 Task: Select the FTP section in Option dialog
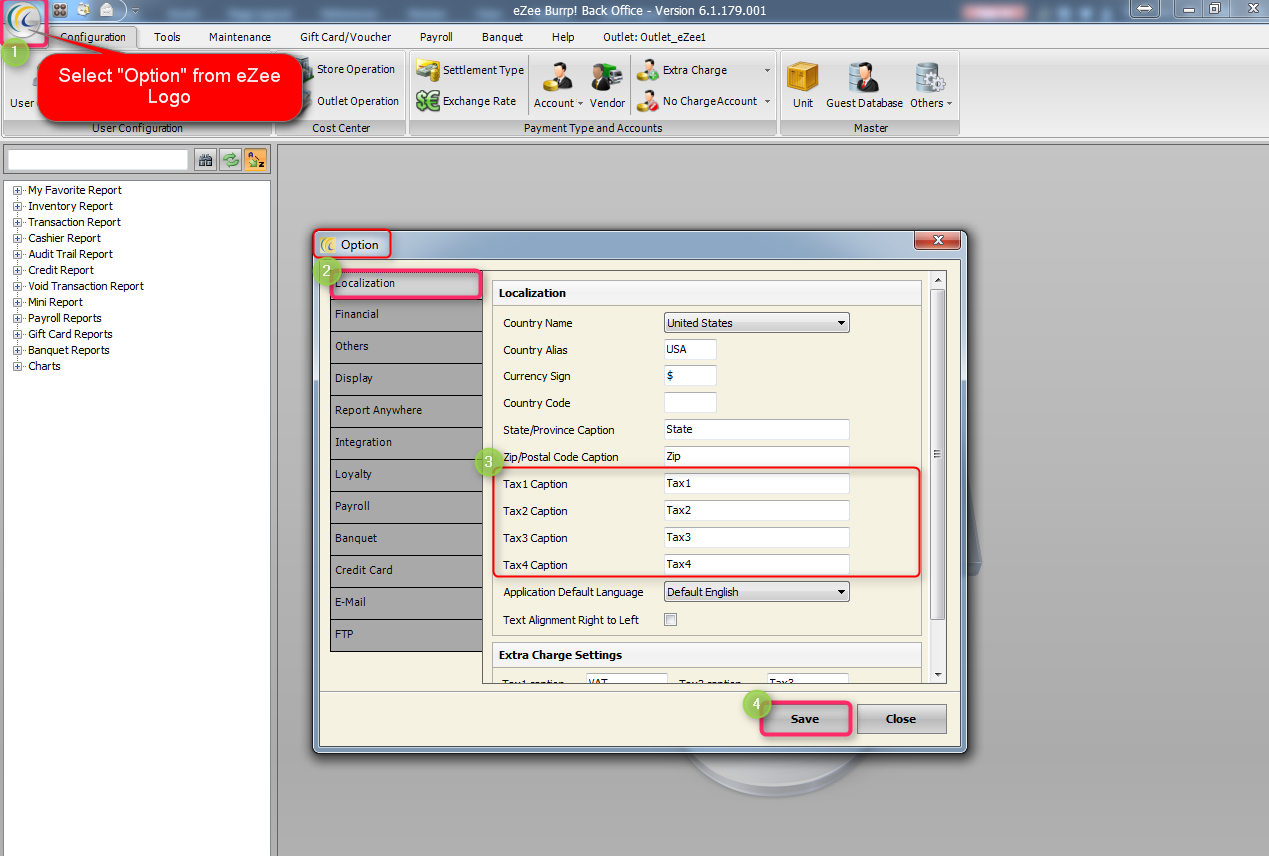(x=406, y=634)
